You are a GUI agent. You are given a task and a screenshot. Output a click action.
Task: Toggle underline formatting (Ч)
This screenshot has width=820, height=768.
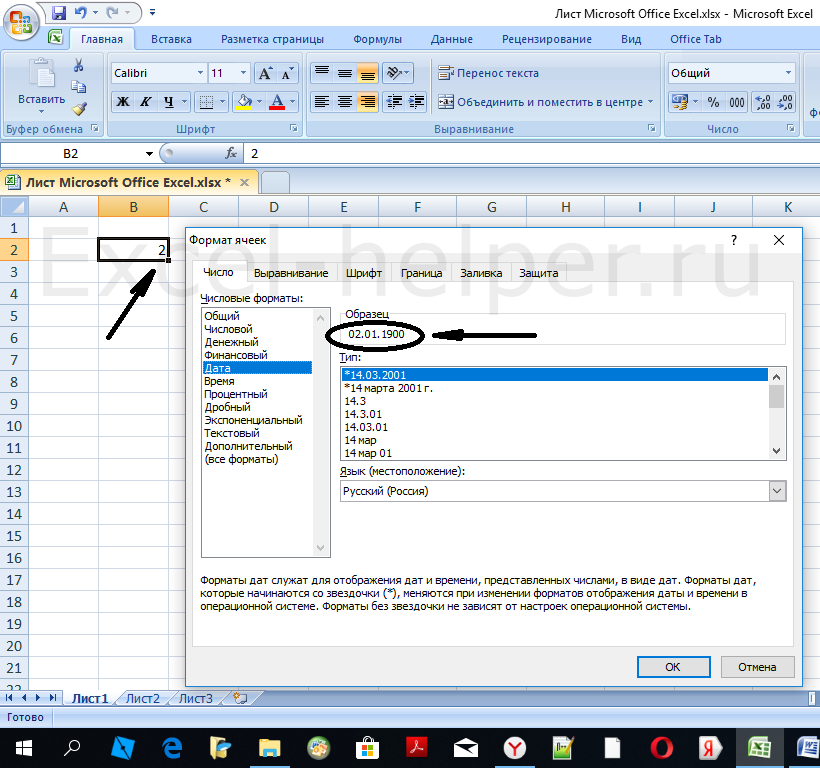point(168,102)
